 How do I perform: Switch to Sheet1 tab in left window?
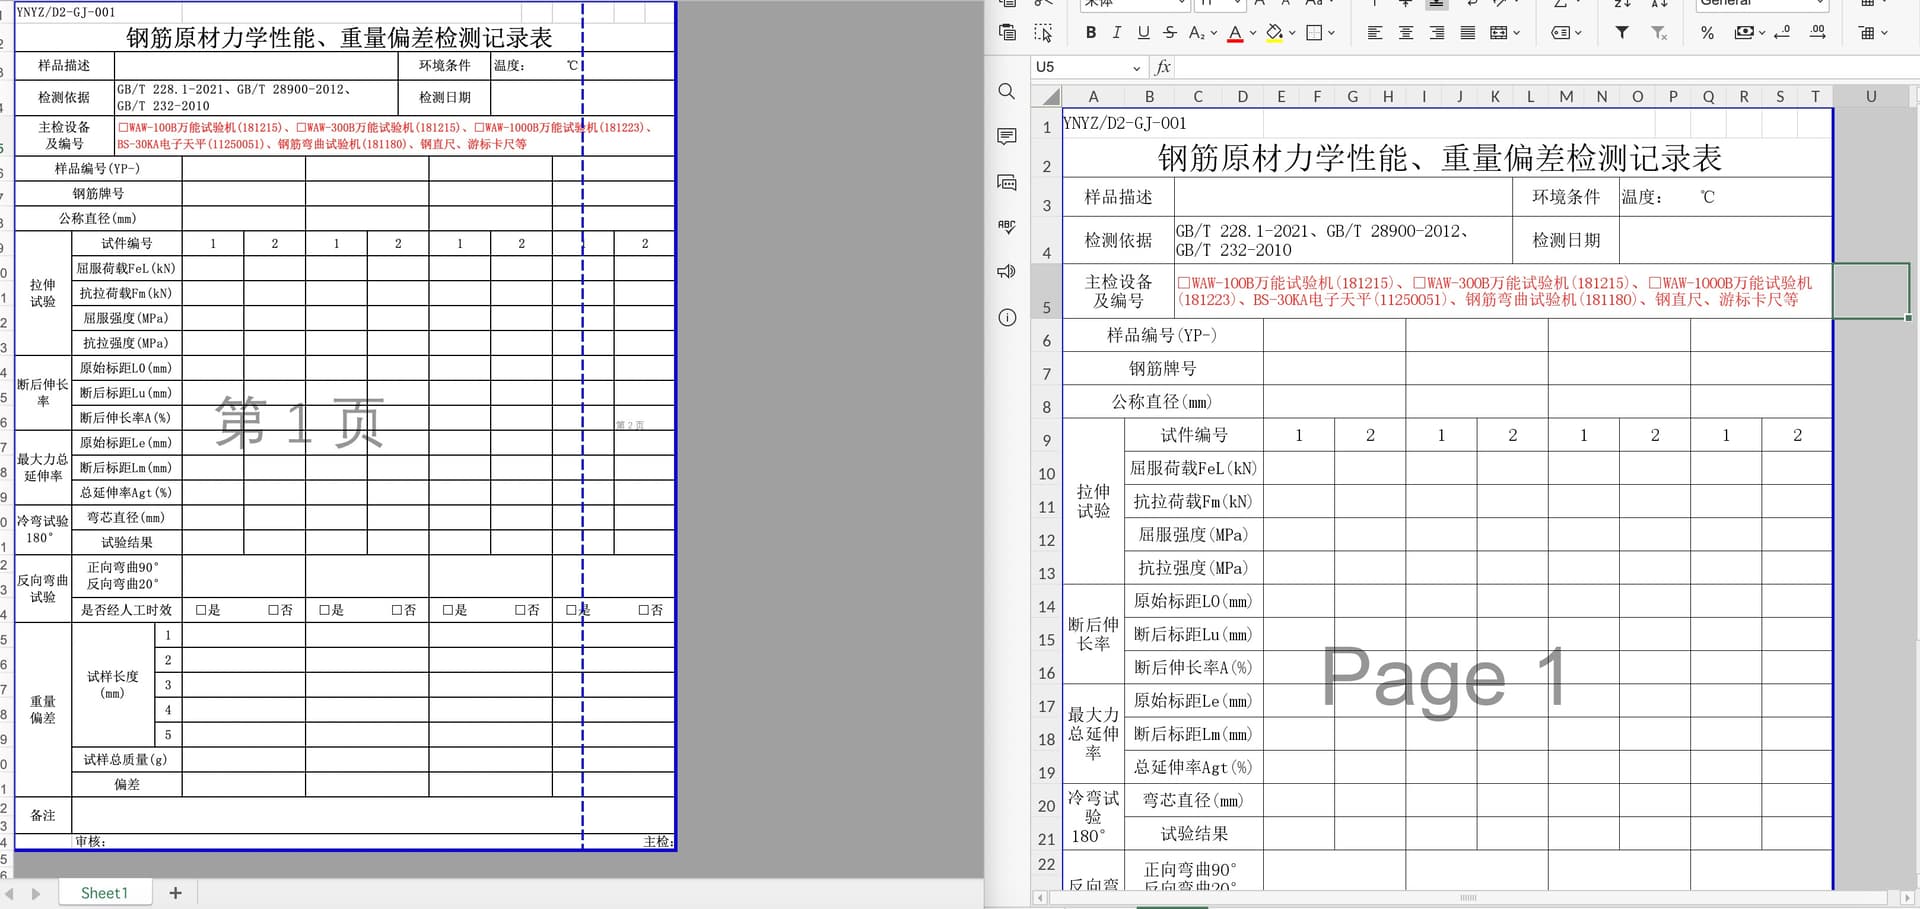point(104,893)
